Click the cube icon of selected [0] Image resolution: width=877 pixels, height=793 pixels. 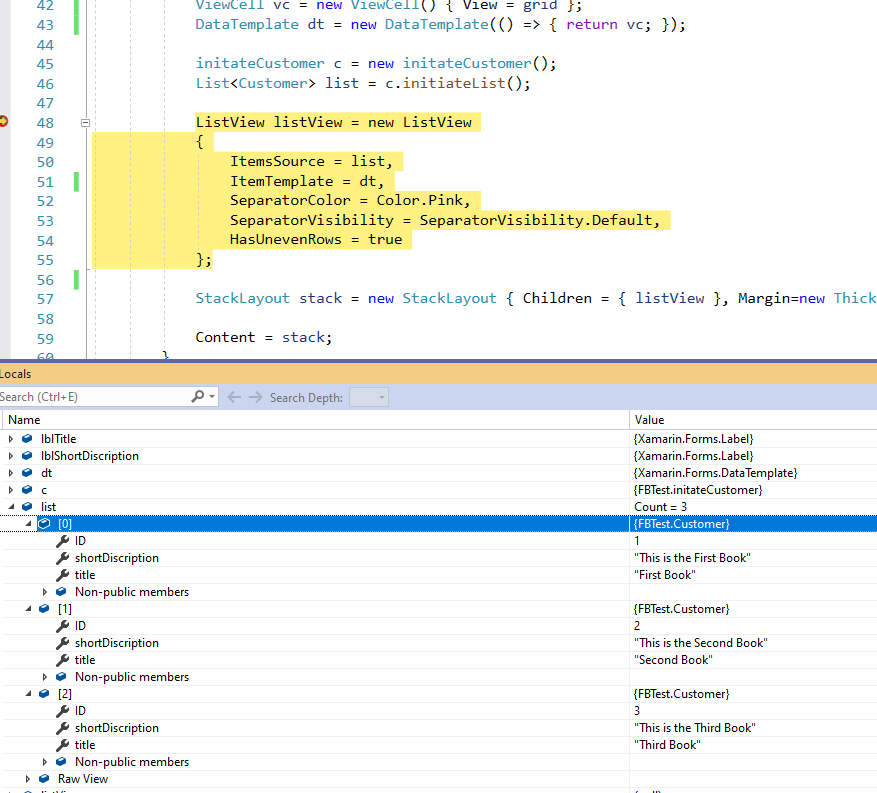pyautogui.click(x=44, y=523)
